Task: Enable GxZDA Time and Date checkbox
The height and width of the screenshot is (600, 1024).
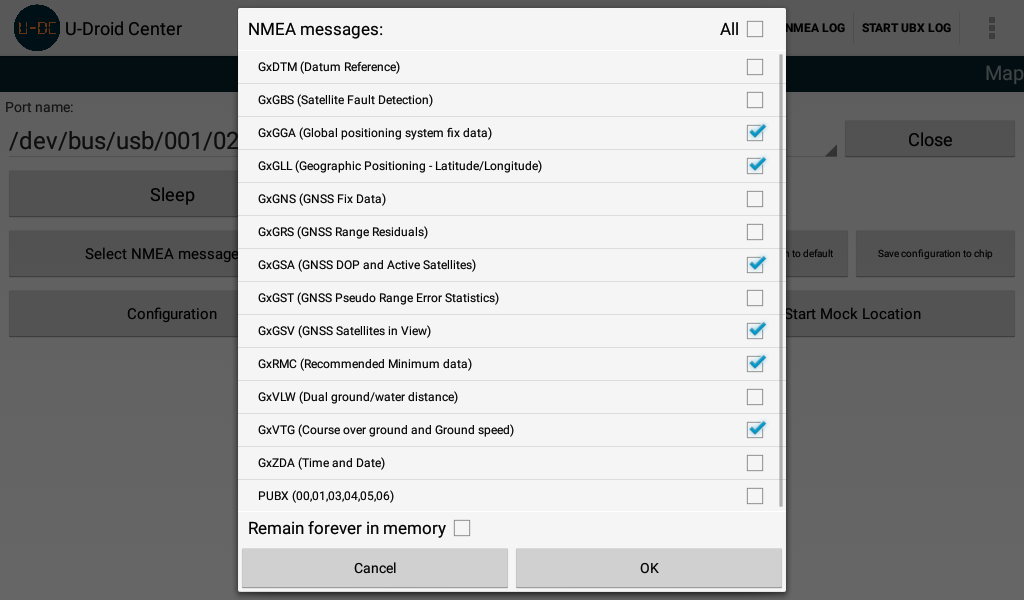Action: (x=755, y=463)
